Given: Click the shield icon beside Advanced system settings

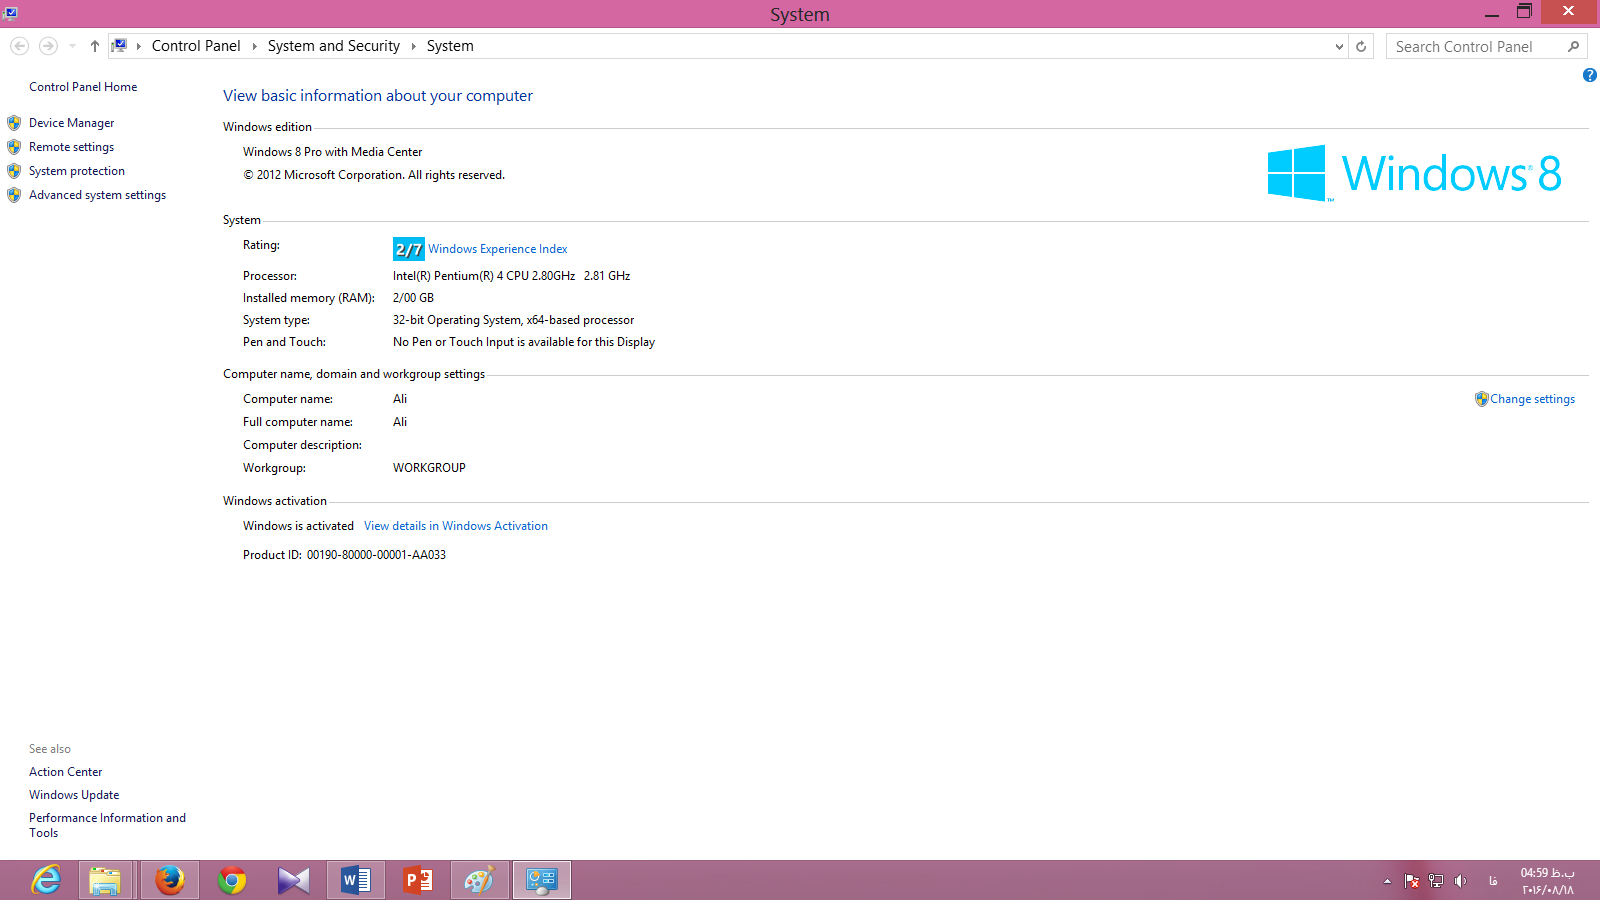Looking at the screenshot, I should coord(14,195).
